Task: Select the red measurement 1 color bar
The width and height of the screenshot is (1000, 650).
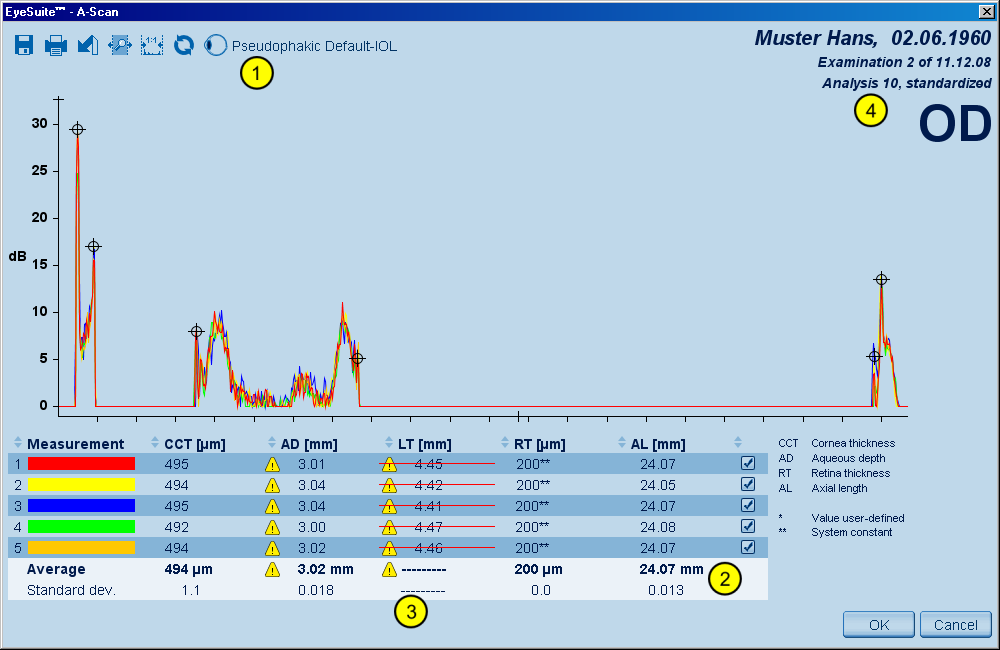Action: [x=81, y=464]
